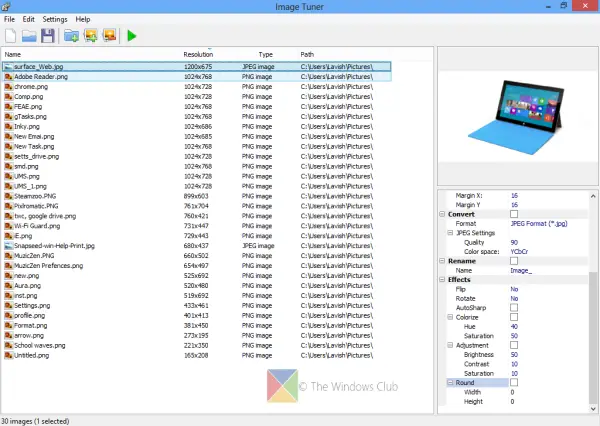Click the file icon of chrome.png
Viewport: 600px width, 426px height.
click(8, 87)
